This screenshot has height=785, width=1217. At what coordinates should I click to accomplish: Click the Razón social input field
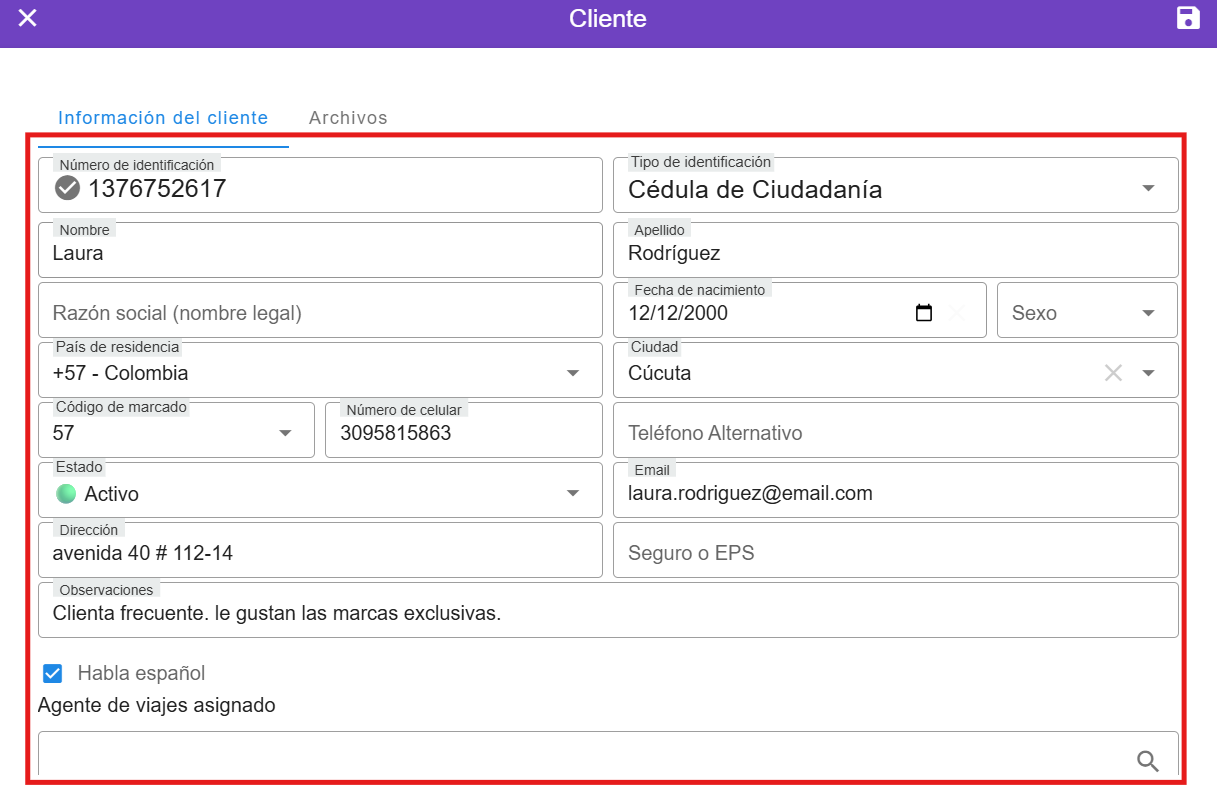(320, 313)
